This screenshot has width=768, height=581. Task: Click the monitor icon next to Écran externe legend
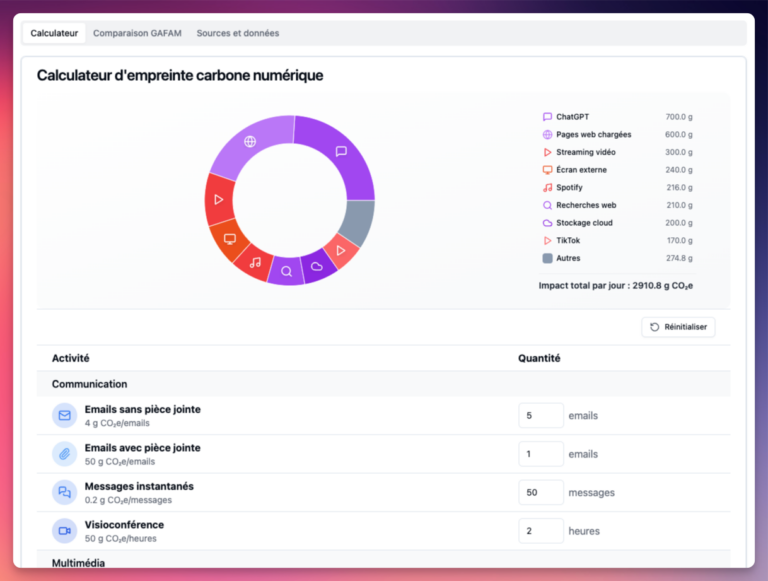(x=547, y=170)
